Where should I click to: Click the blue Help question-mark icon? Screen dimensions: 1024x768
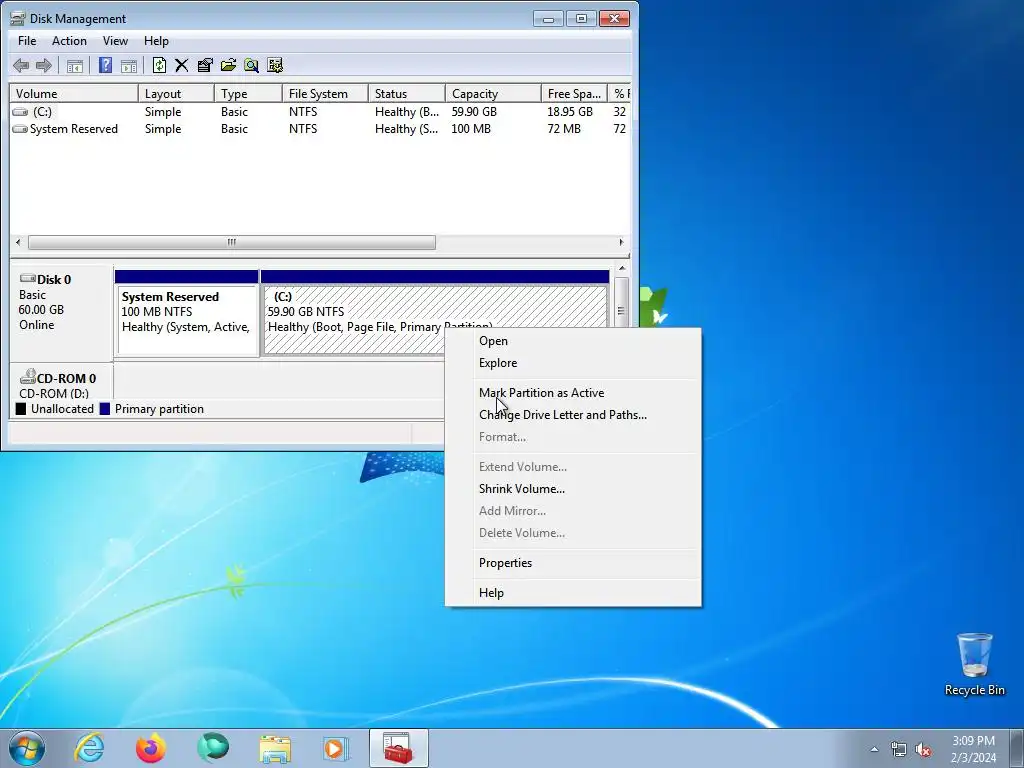point(105,65)
